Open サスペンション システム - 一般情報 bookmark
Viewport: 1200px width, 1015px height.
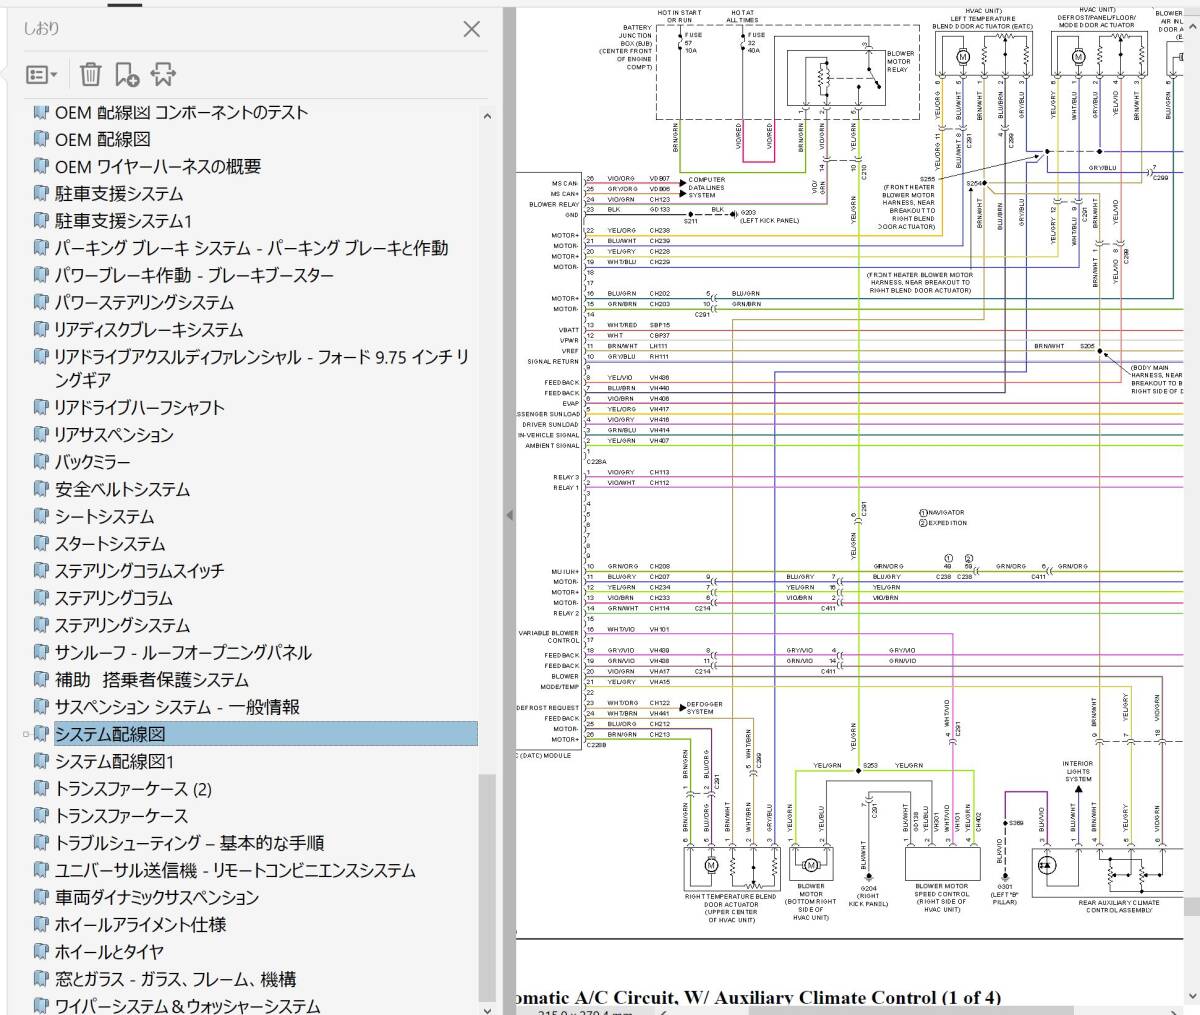tap(177, 706)
